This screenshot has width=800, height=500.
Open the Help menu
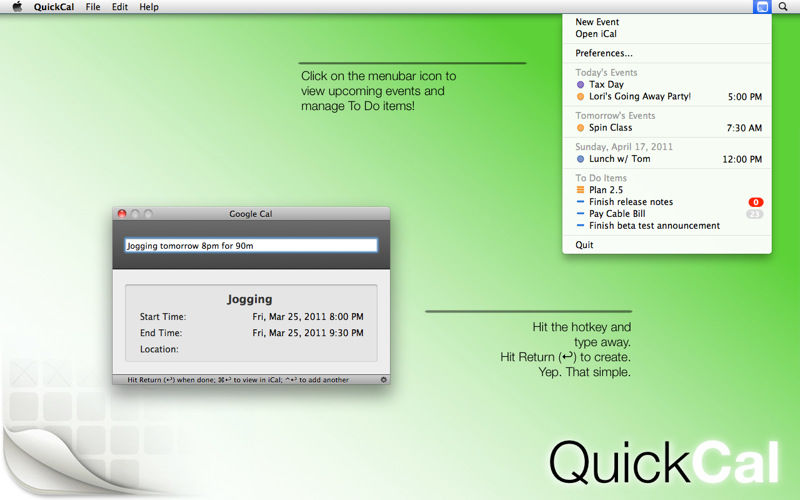tap(149, 7)
